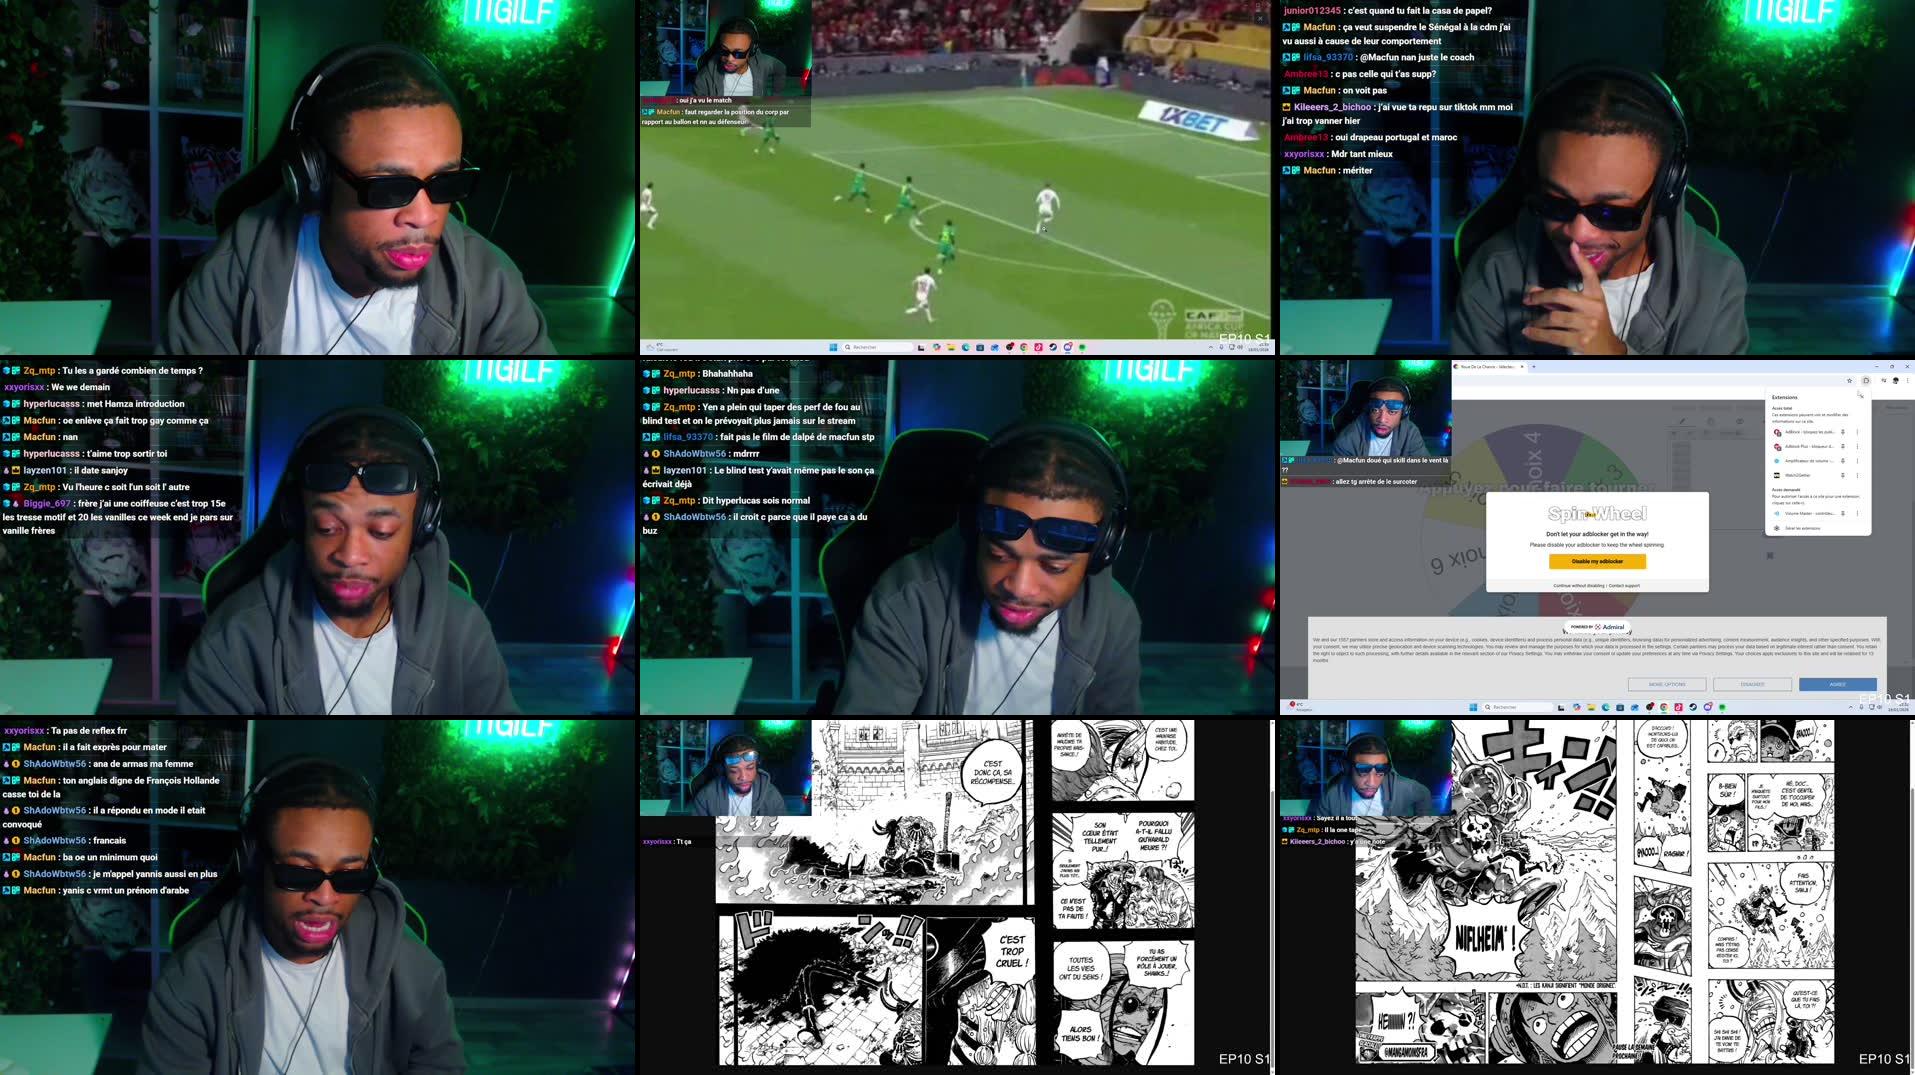
Task: Click the Disable my adblocker button
Action: pyautogui.click(x=1597, y=561)
